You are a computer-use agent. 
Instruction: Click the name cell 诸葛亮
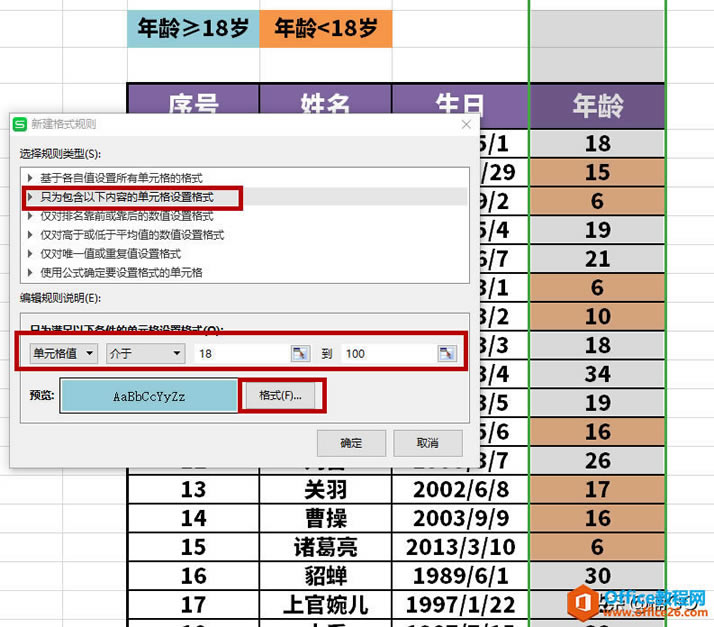325,547
